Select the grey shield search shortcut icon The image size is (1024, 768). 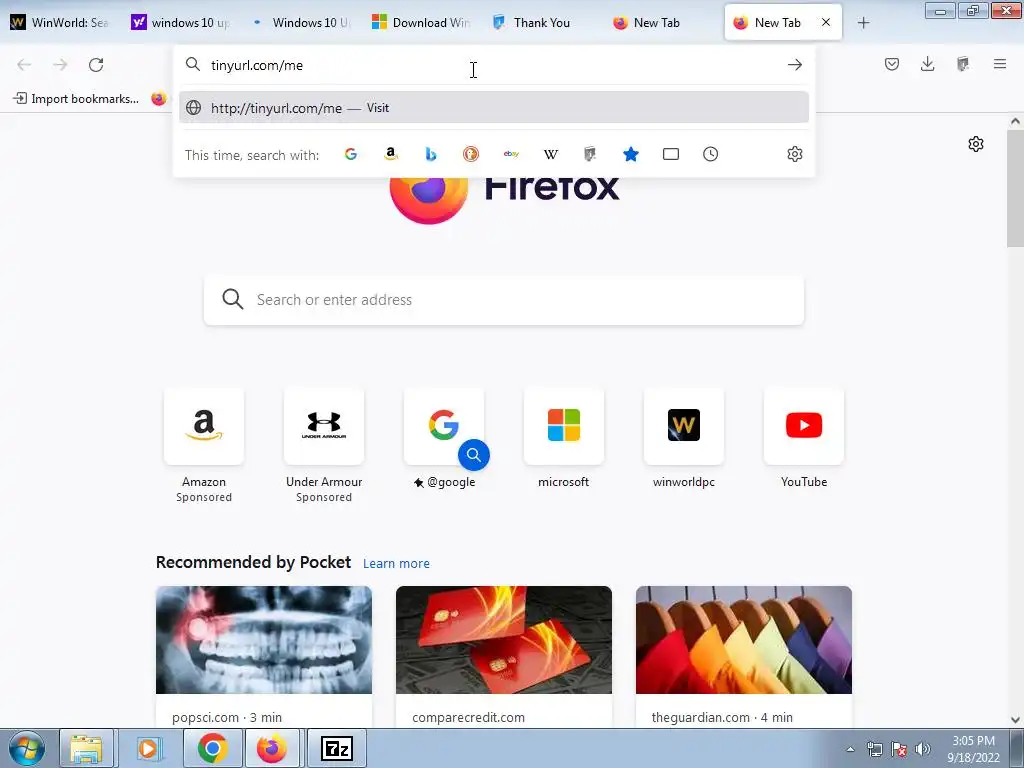pos(590,154)
